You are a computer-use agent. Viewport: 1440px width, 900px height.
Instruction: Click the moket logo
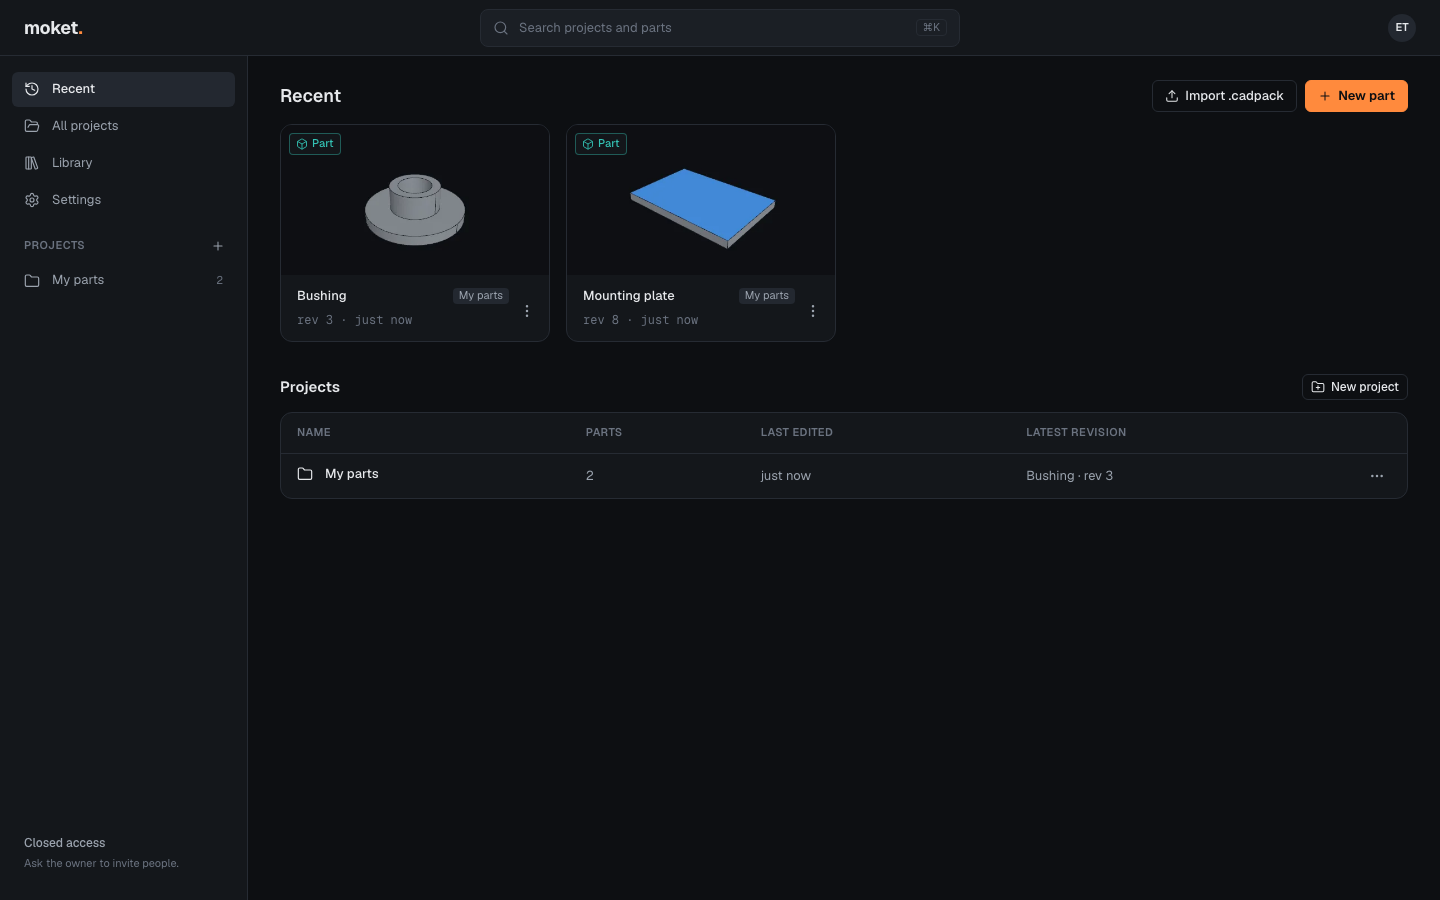click(x=53, y=28)
